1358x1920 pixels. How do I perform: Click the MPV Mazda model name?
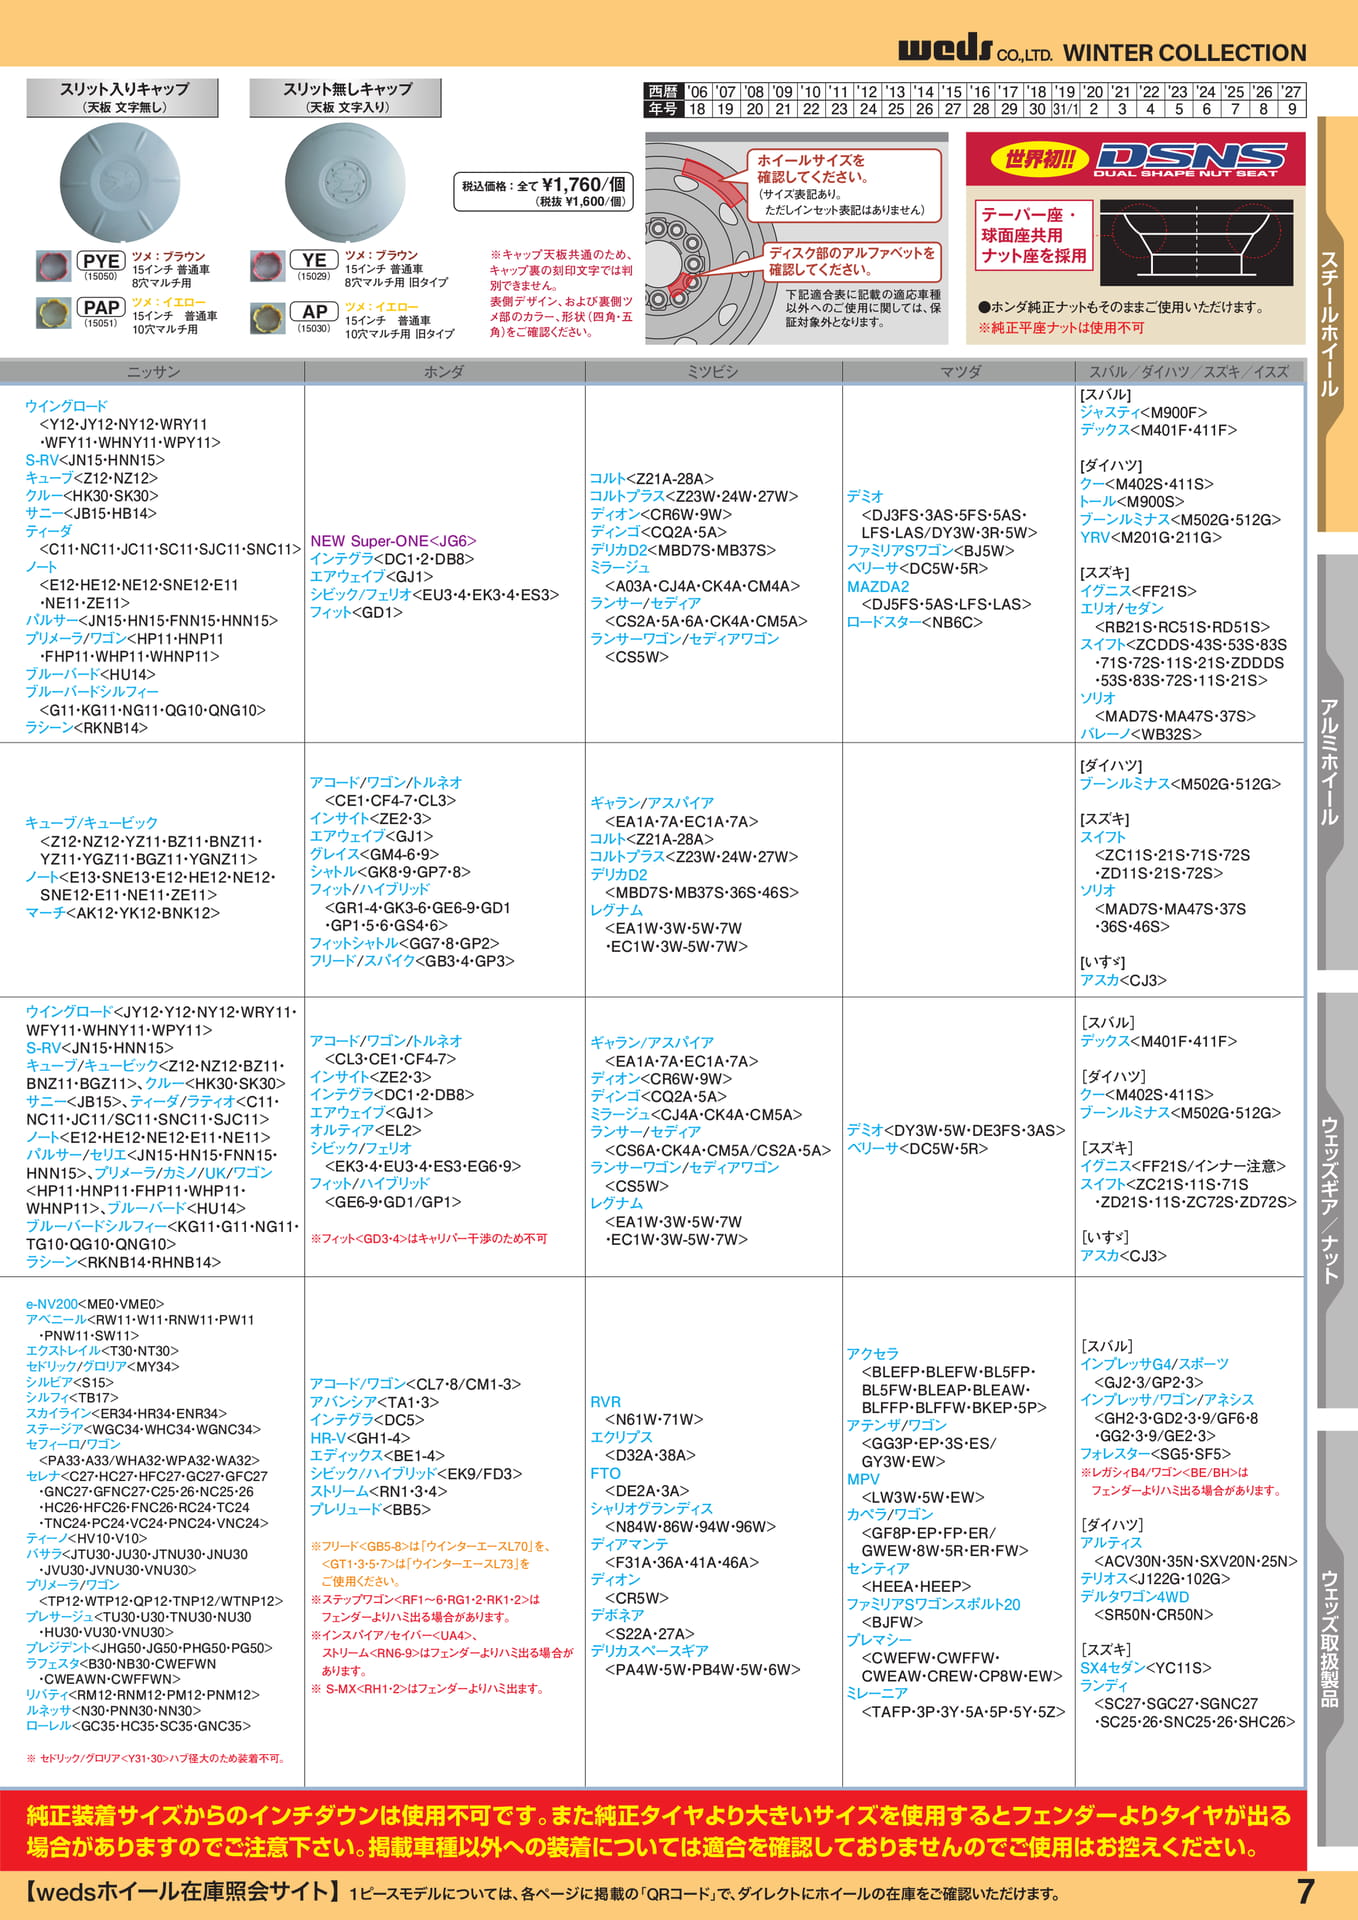click(863, 1479)
